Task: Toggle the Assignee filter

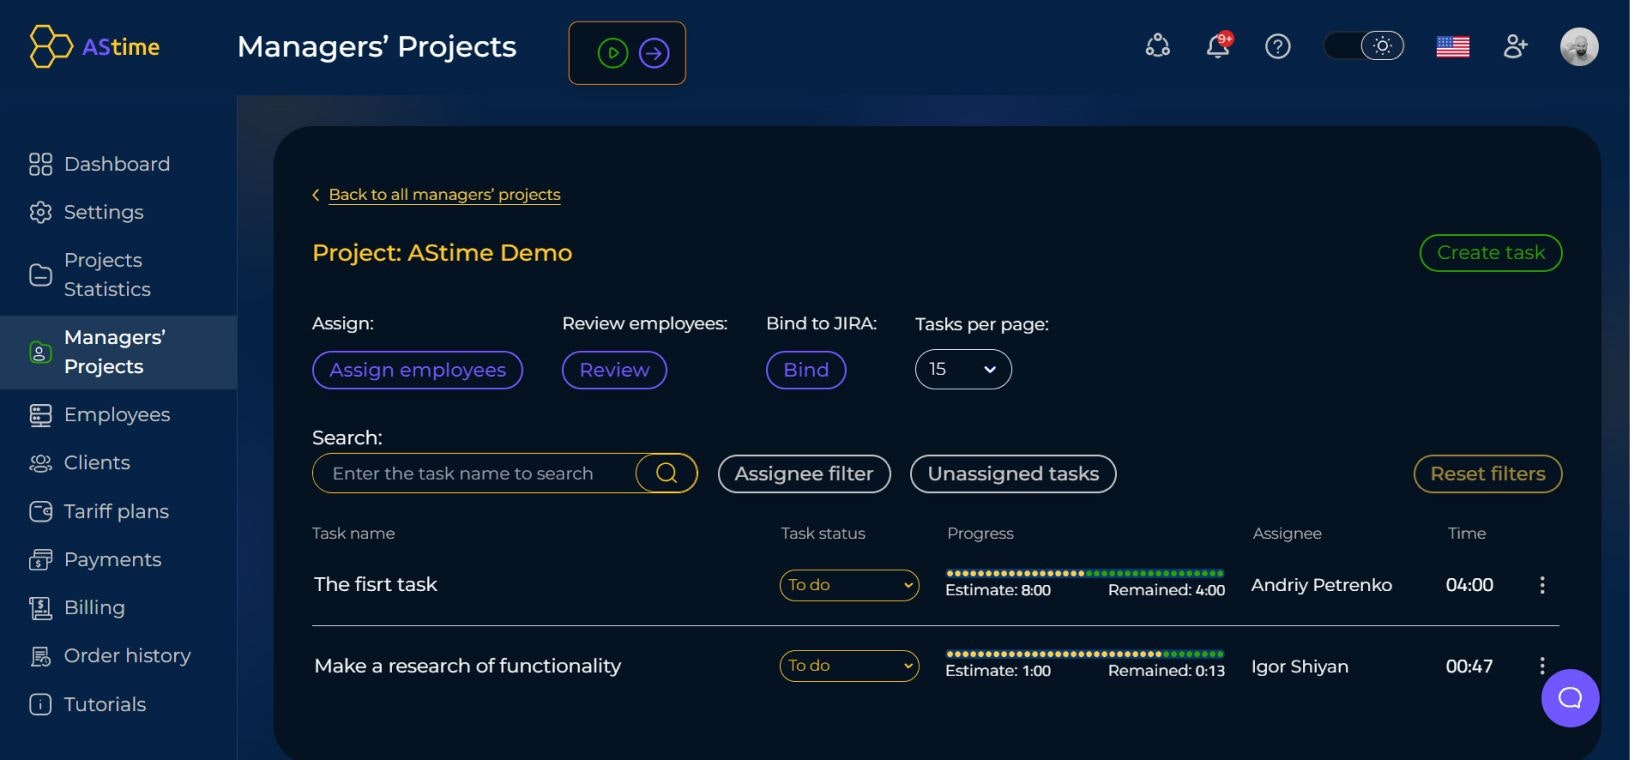Action: pyautogui.click(x=804, y=474)
